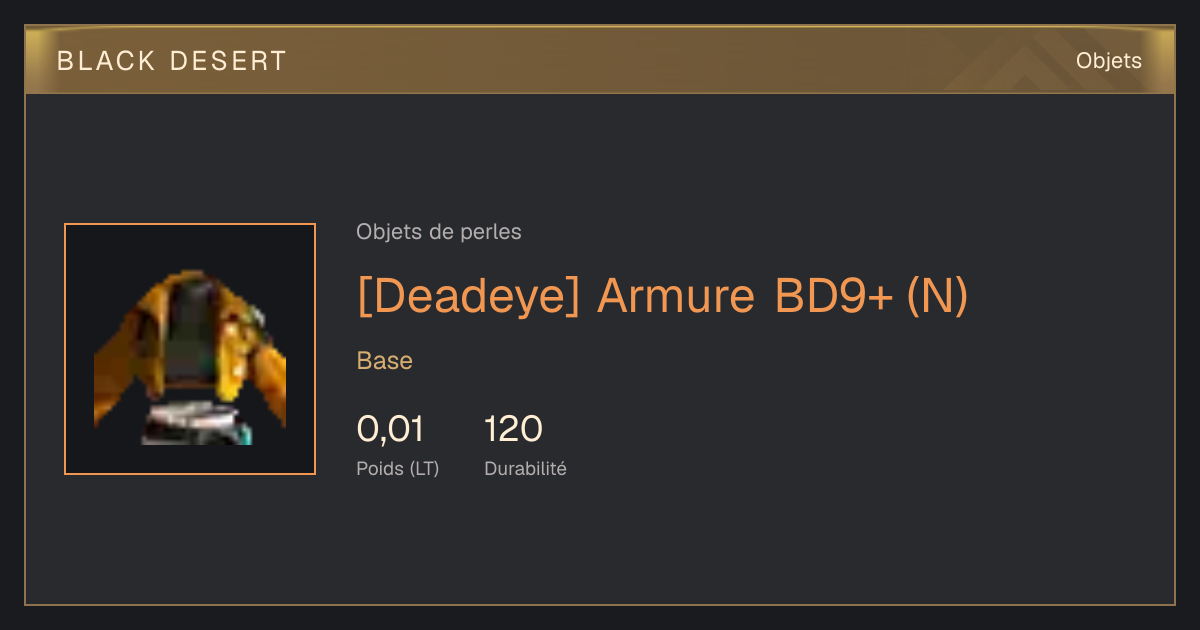Click the Deadeye armor jacket icon
The image size is (1200, 630).
pyautogui.click(x=190, y=356)
